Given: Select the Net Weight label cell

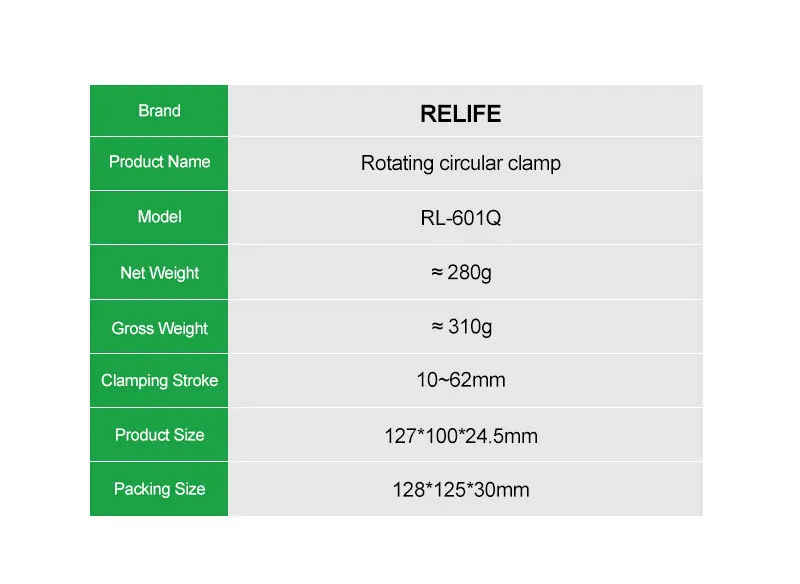Looking at the screenshot, I should (159, 272).
